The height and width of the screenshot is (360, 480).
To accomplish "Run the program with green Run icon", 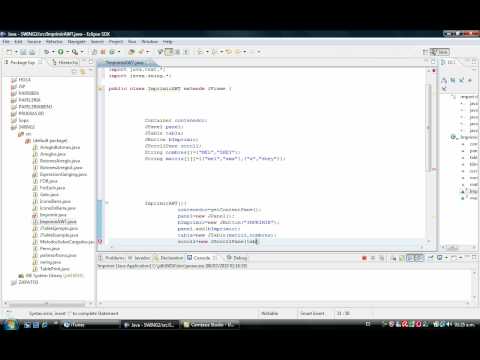I will tap(61, 52).
